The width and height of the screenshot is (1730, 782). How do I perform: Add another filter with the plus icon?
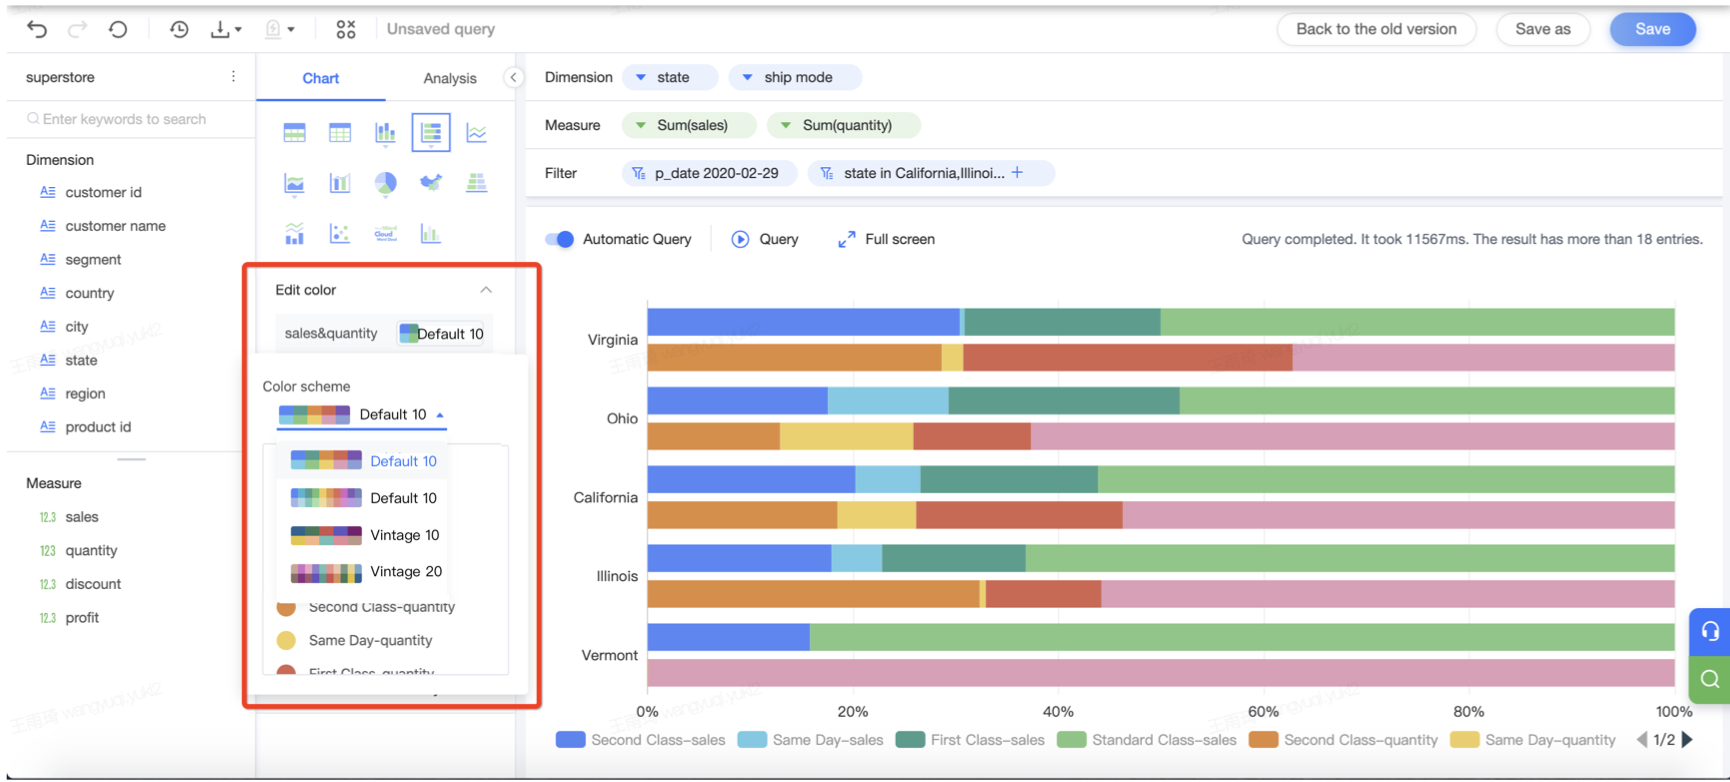click(x=1017, y=172)
